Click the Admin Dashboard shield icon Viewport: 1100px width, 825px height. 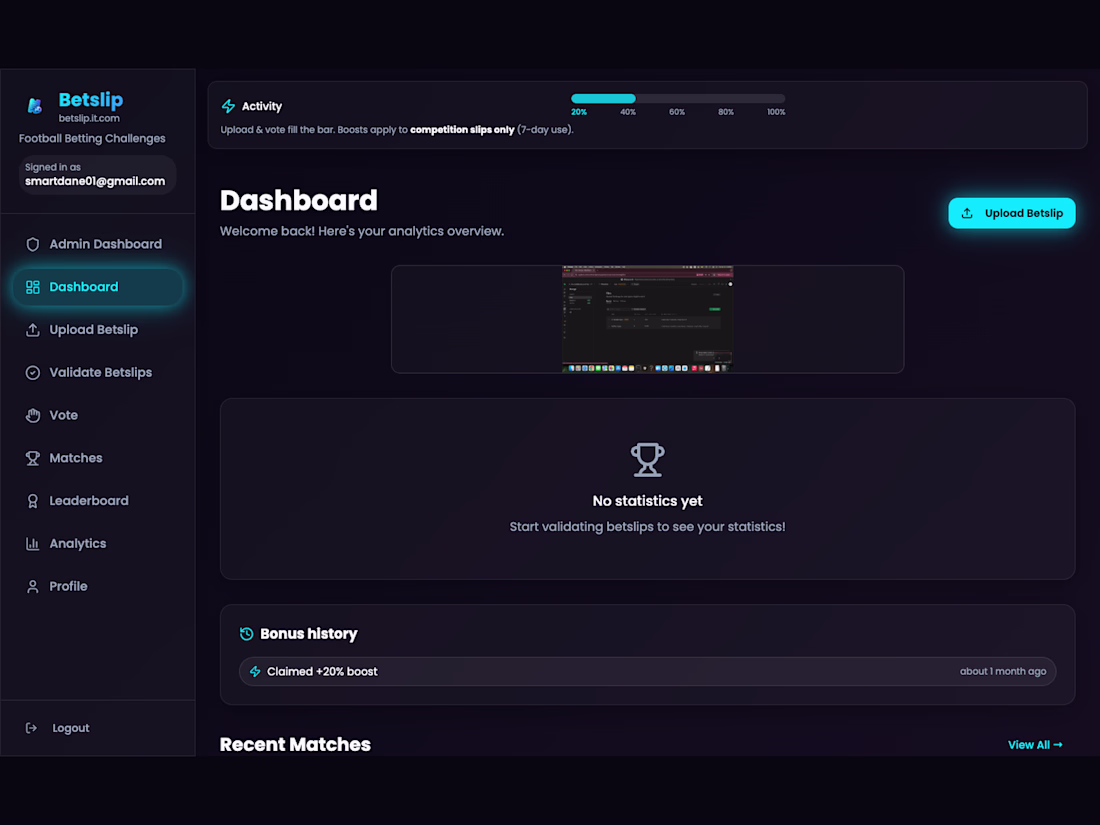coord(32,244)
